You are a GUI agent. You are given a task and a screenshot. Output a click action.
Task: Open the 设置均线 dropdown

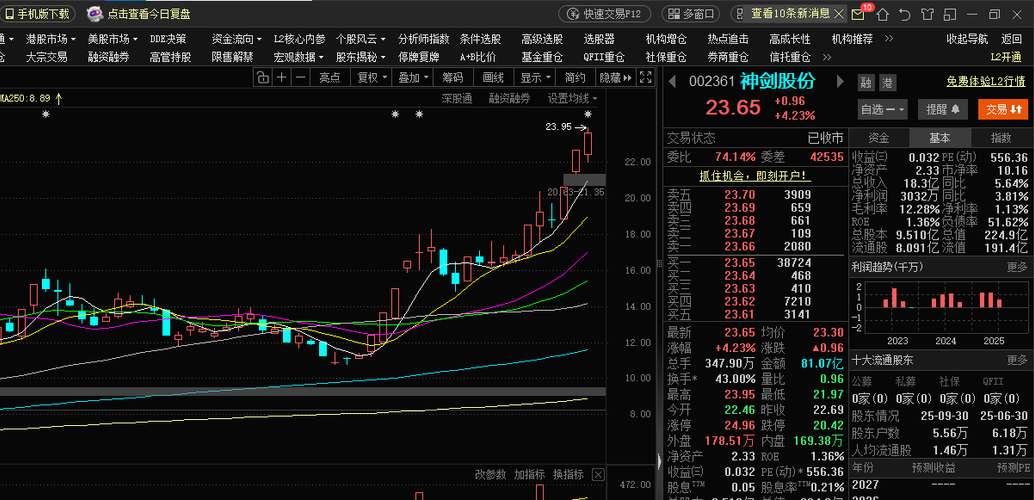click(572, 98)
